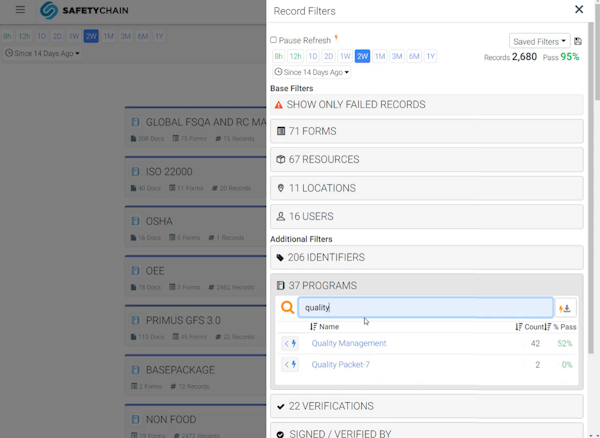This screenshot has width=600, height=438.
Task: Open the ISO 22000 program card
Action: [x=196, y=177]
